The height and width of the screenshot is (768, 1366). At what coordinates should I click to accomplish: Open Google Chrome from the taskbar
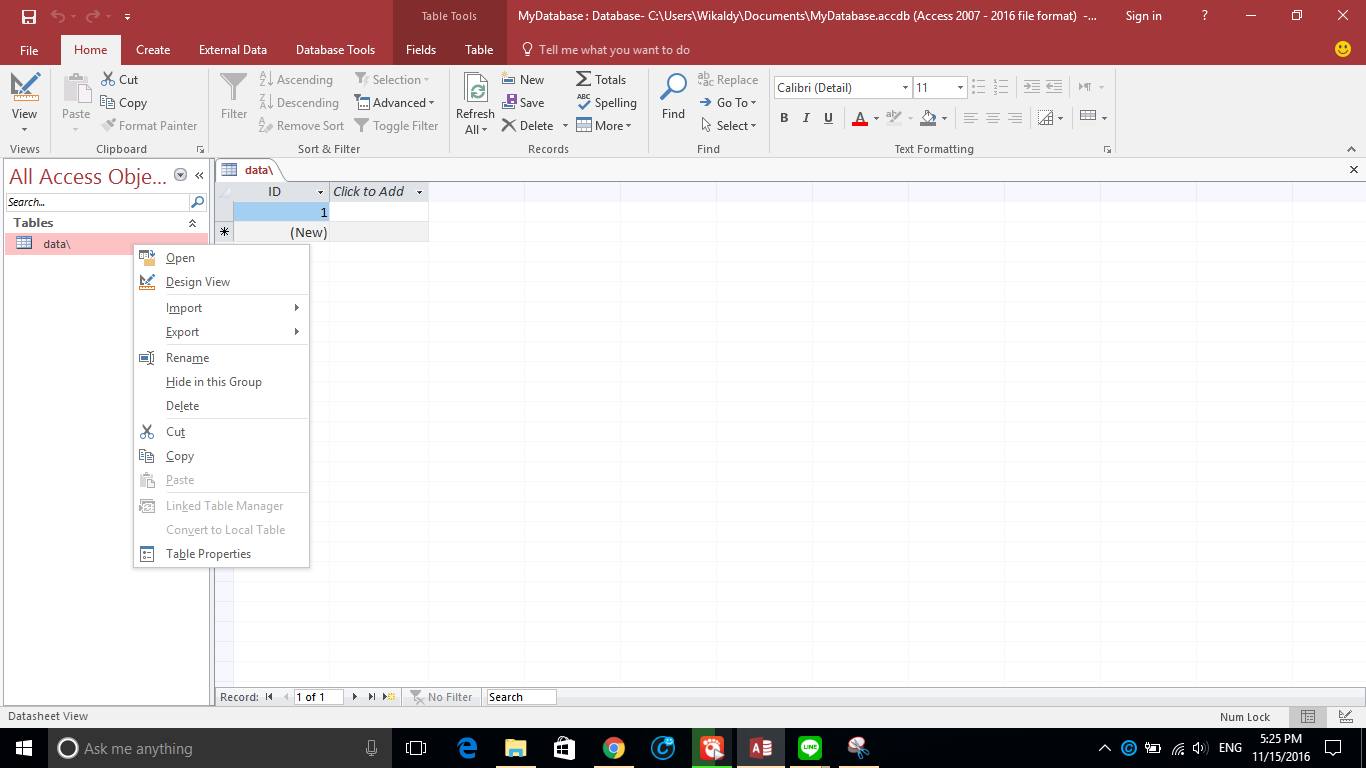614,748
